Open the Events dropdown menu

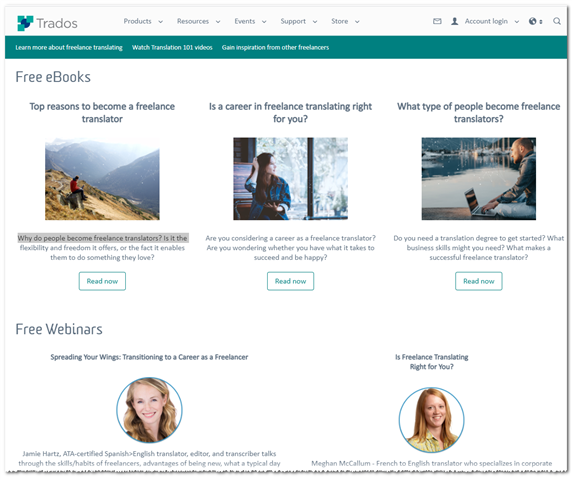(250, 22)
